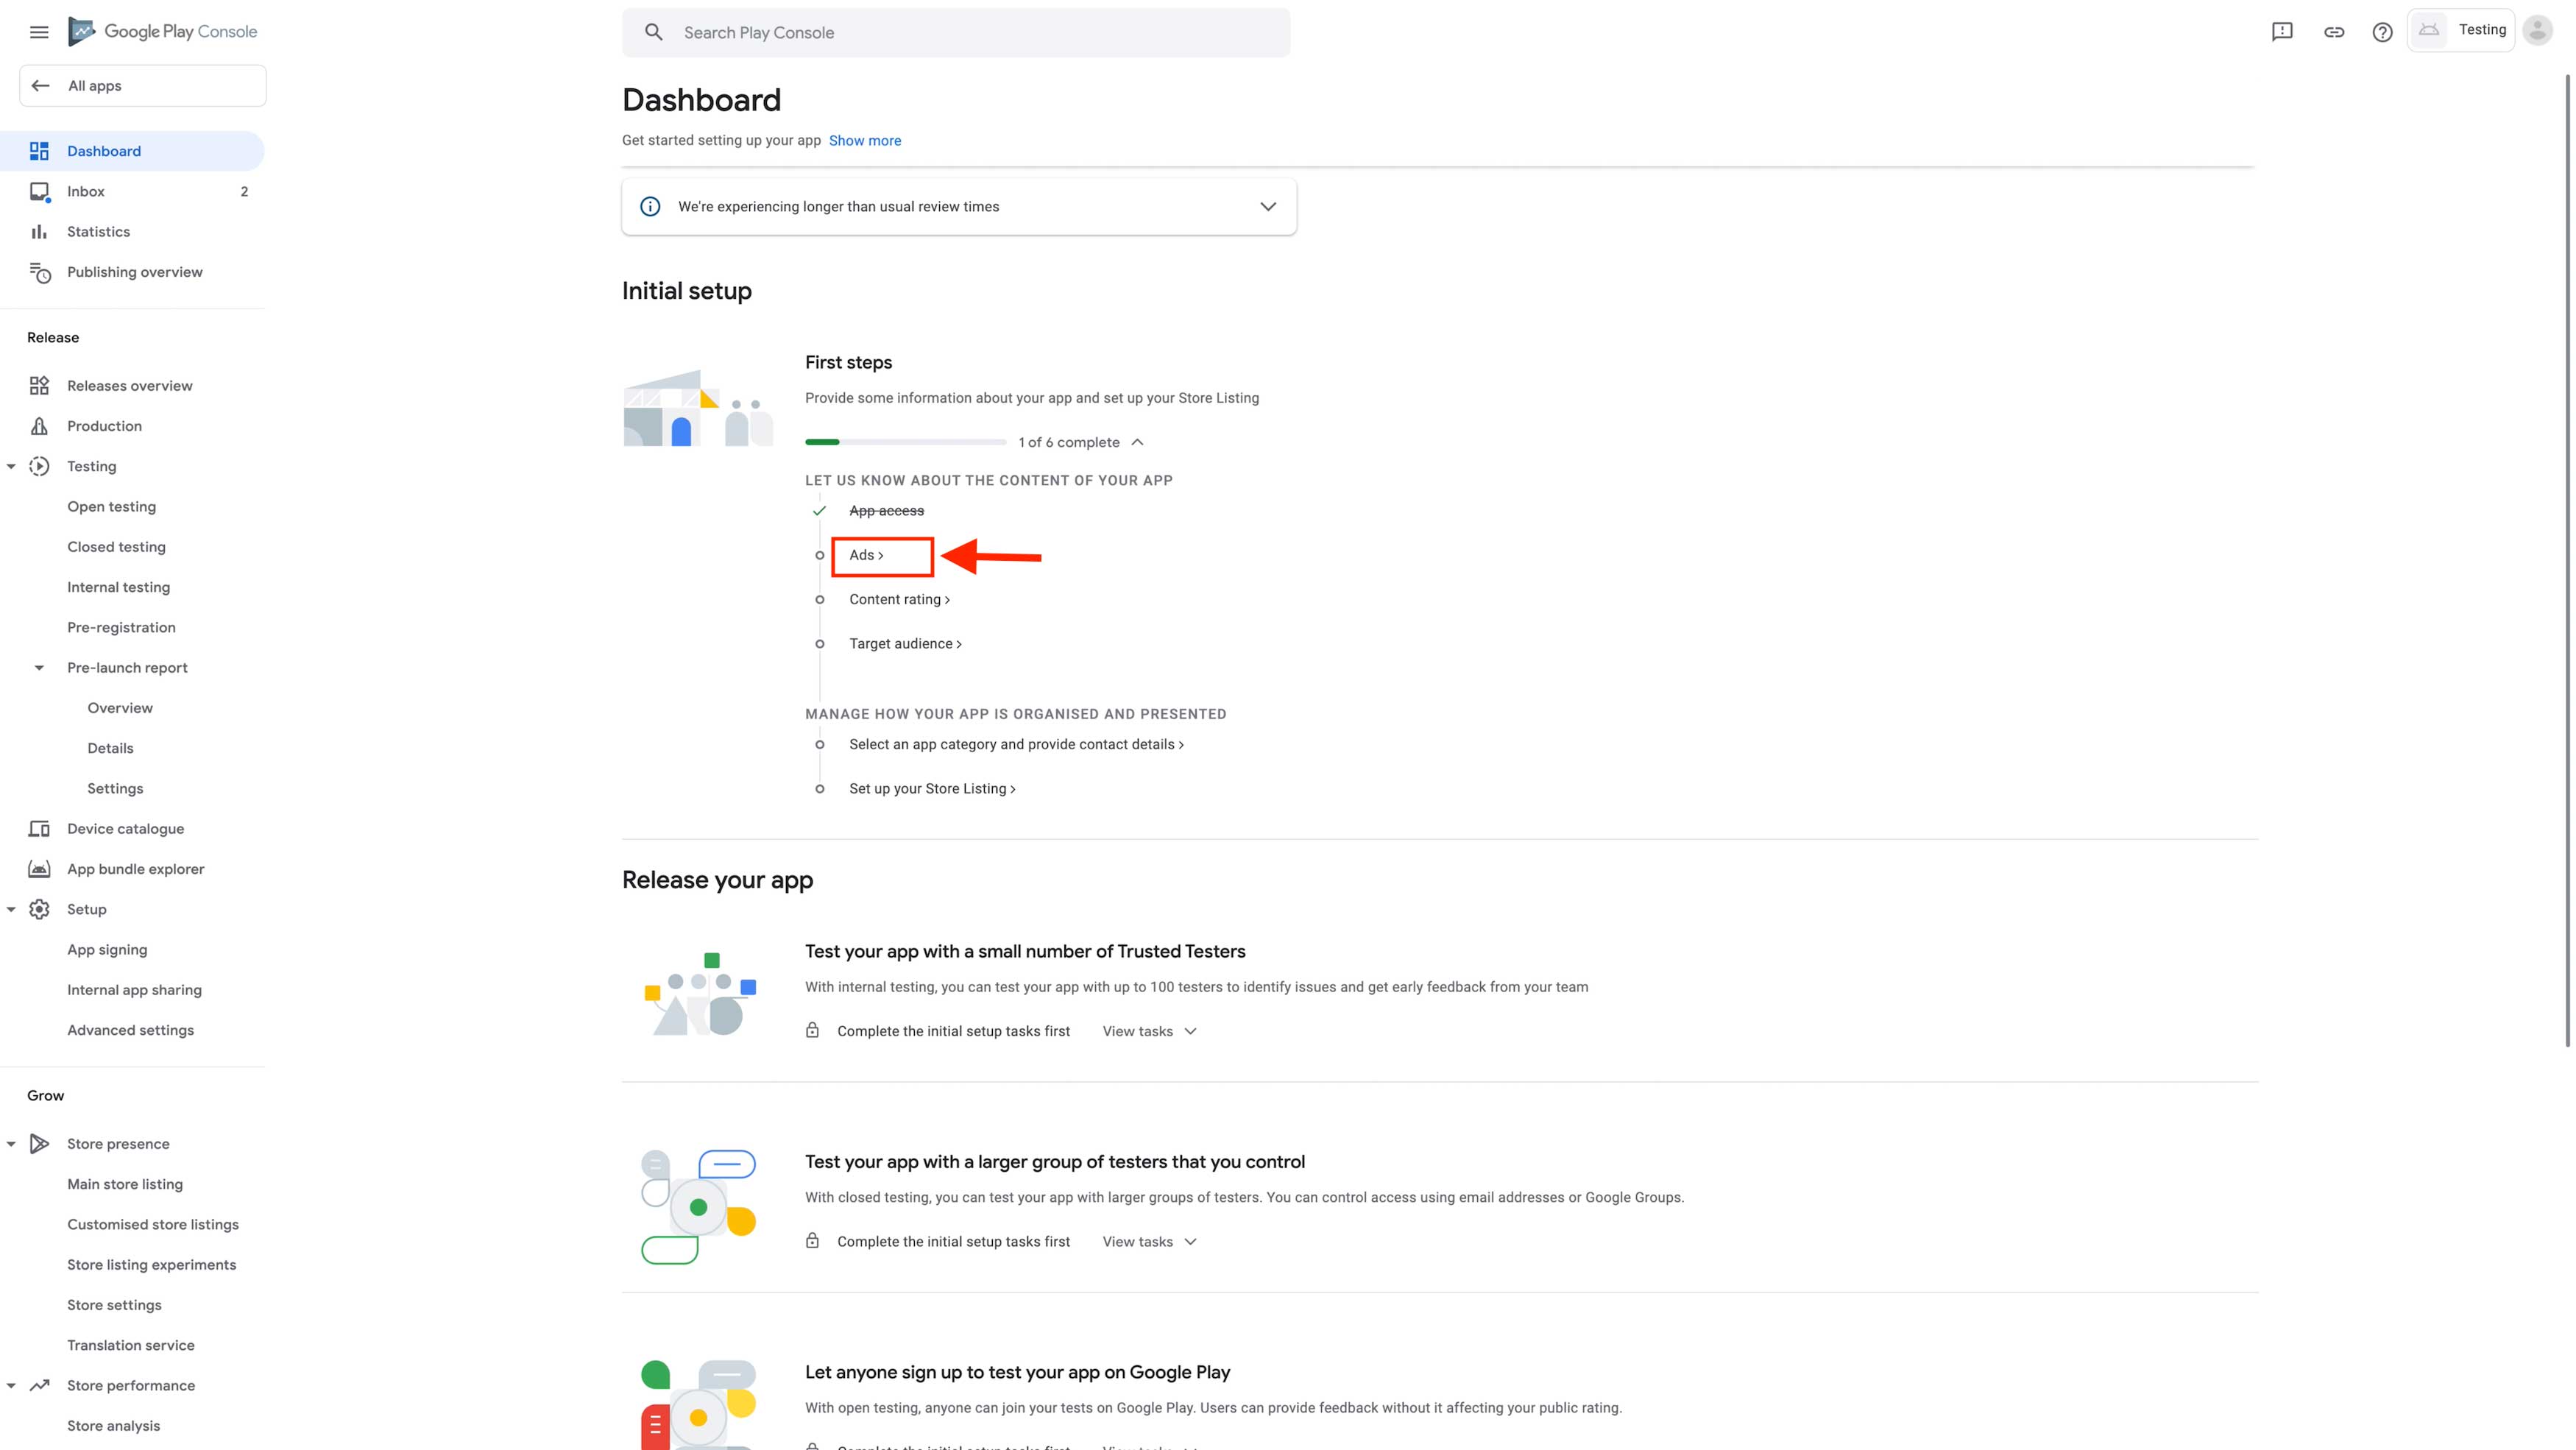
Task: Click the App bundle explorer icon
Action: (x=39, y=869)
